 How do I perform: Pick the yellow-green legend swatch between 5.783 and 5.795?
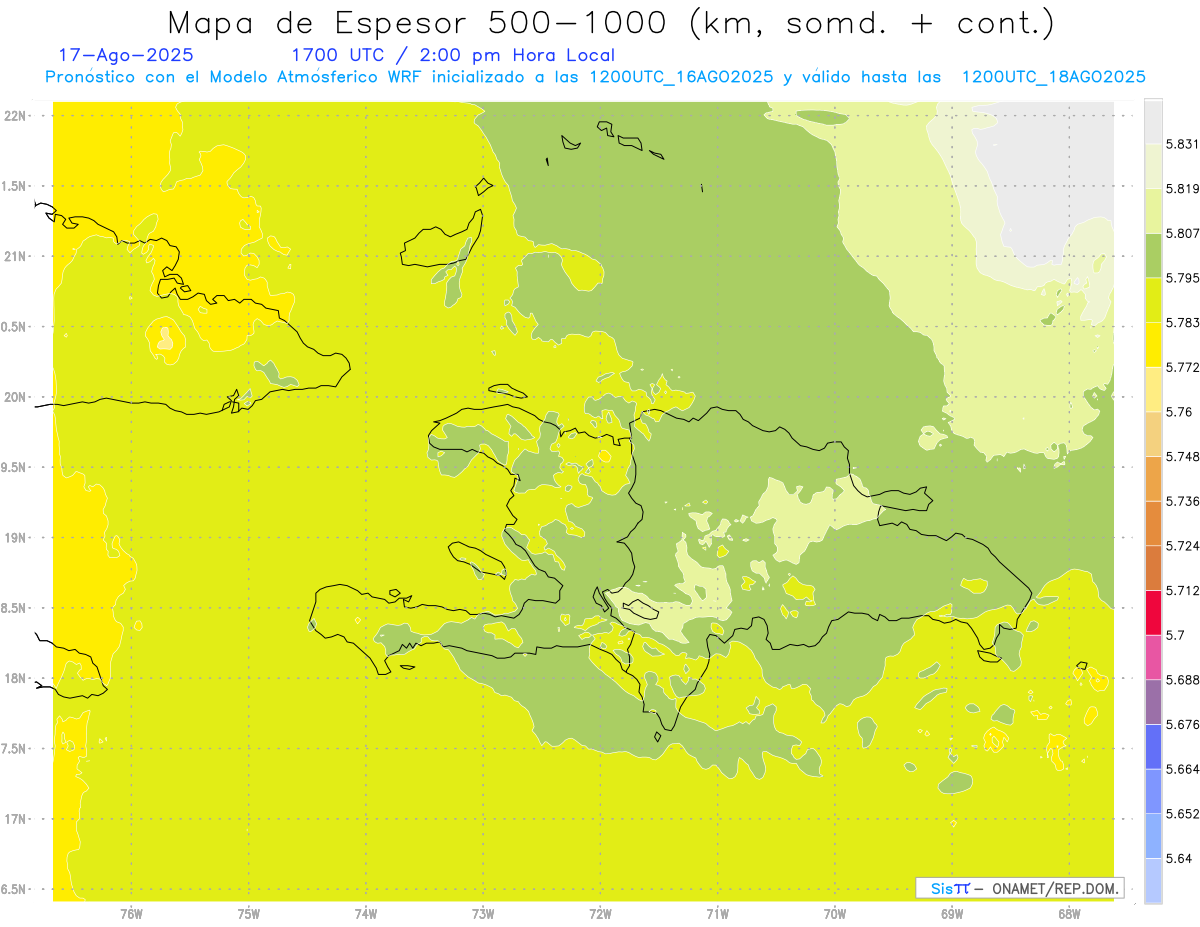pos(1153,300)
